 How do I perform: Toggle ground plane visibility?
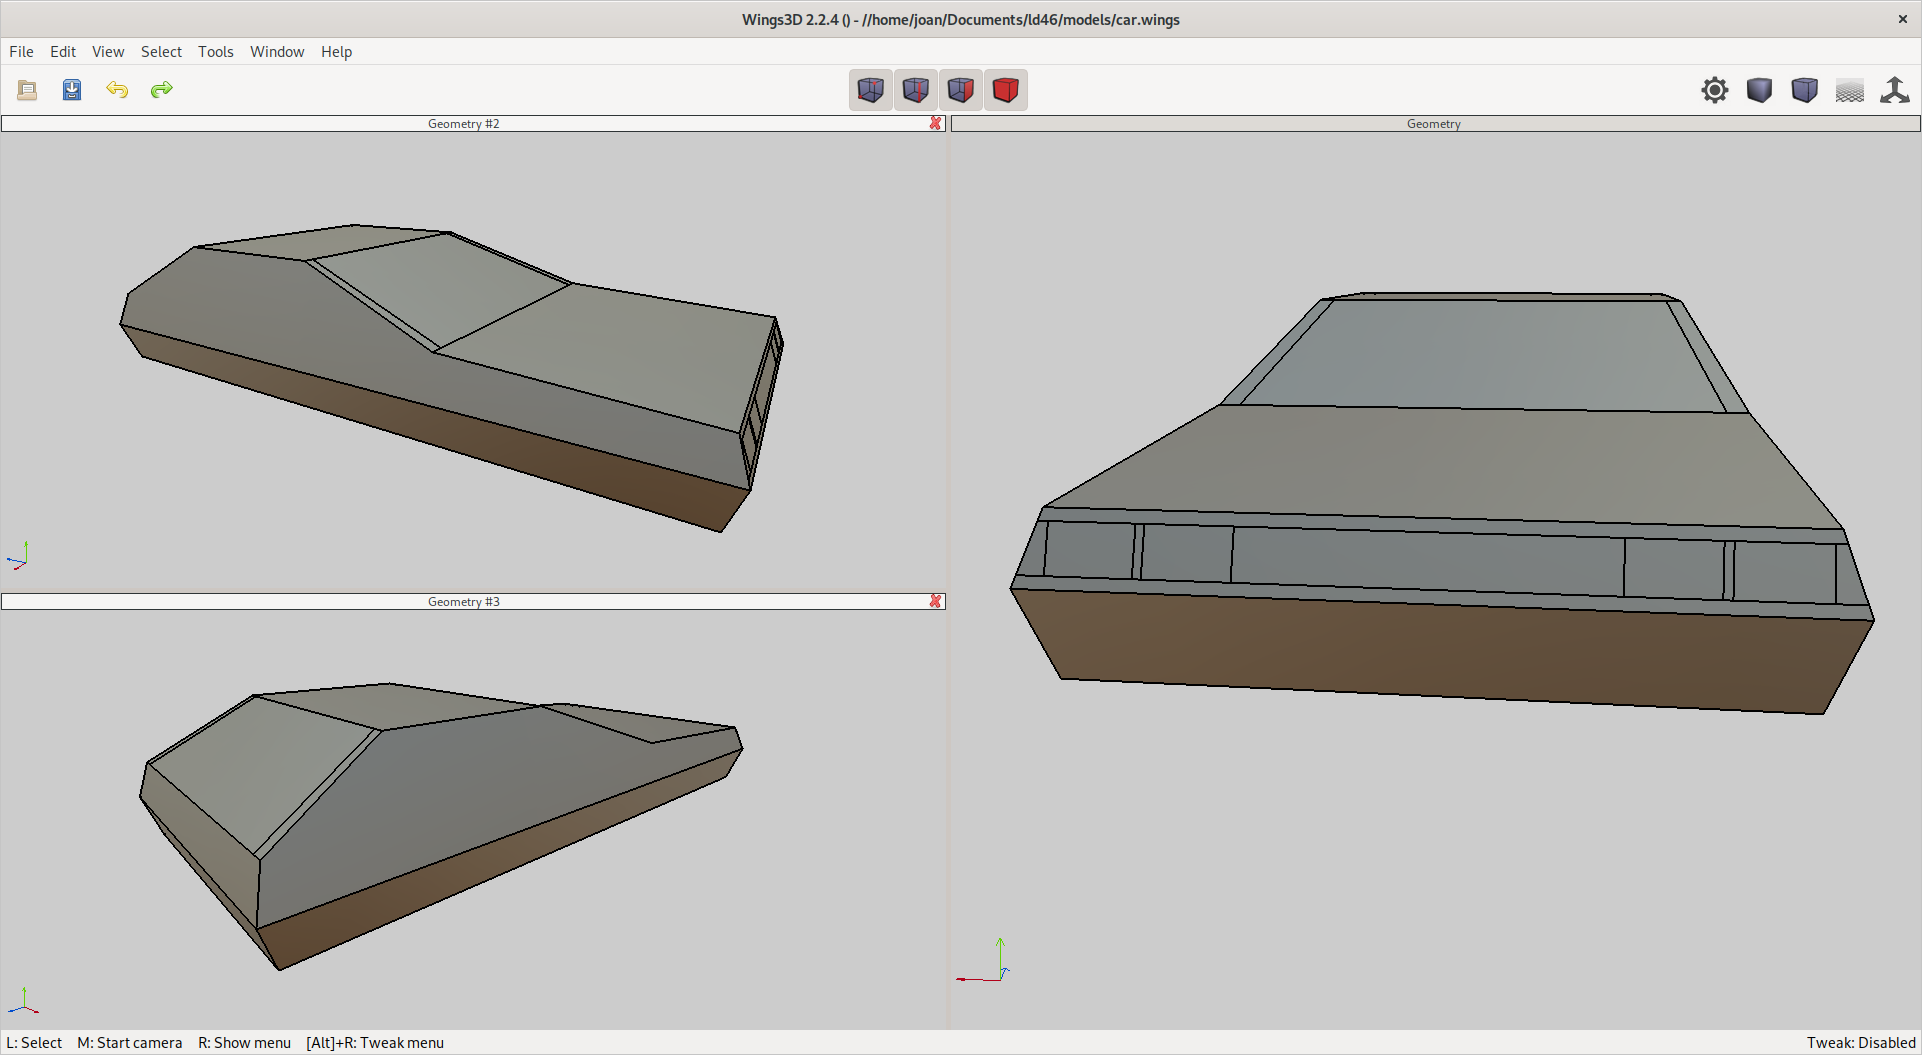(1850, 90)
